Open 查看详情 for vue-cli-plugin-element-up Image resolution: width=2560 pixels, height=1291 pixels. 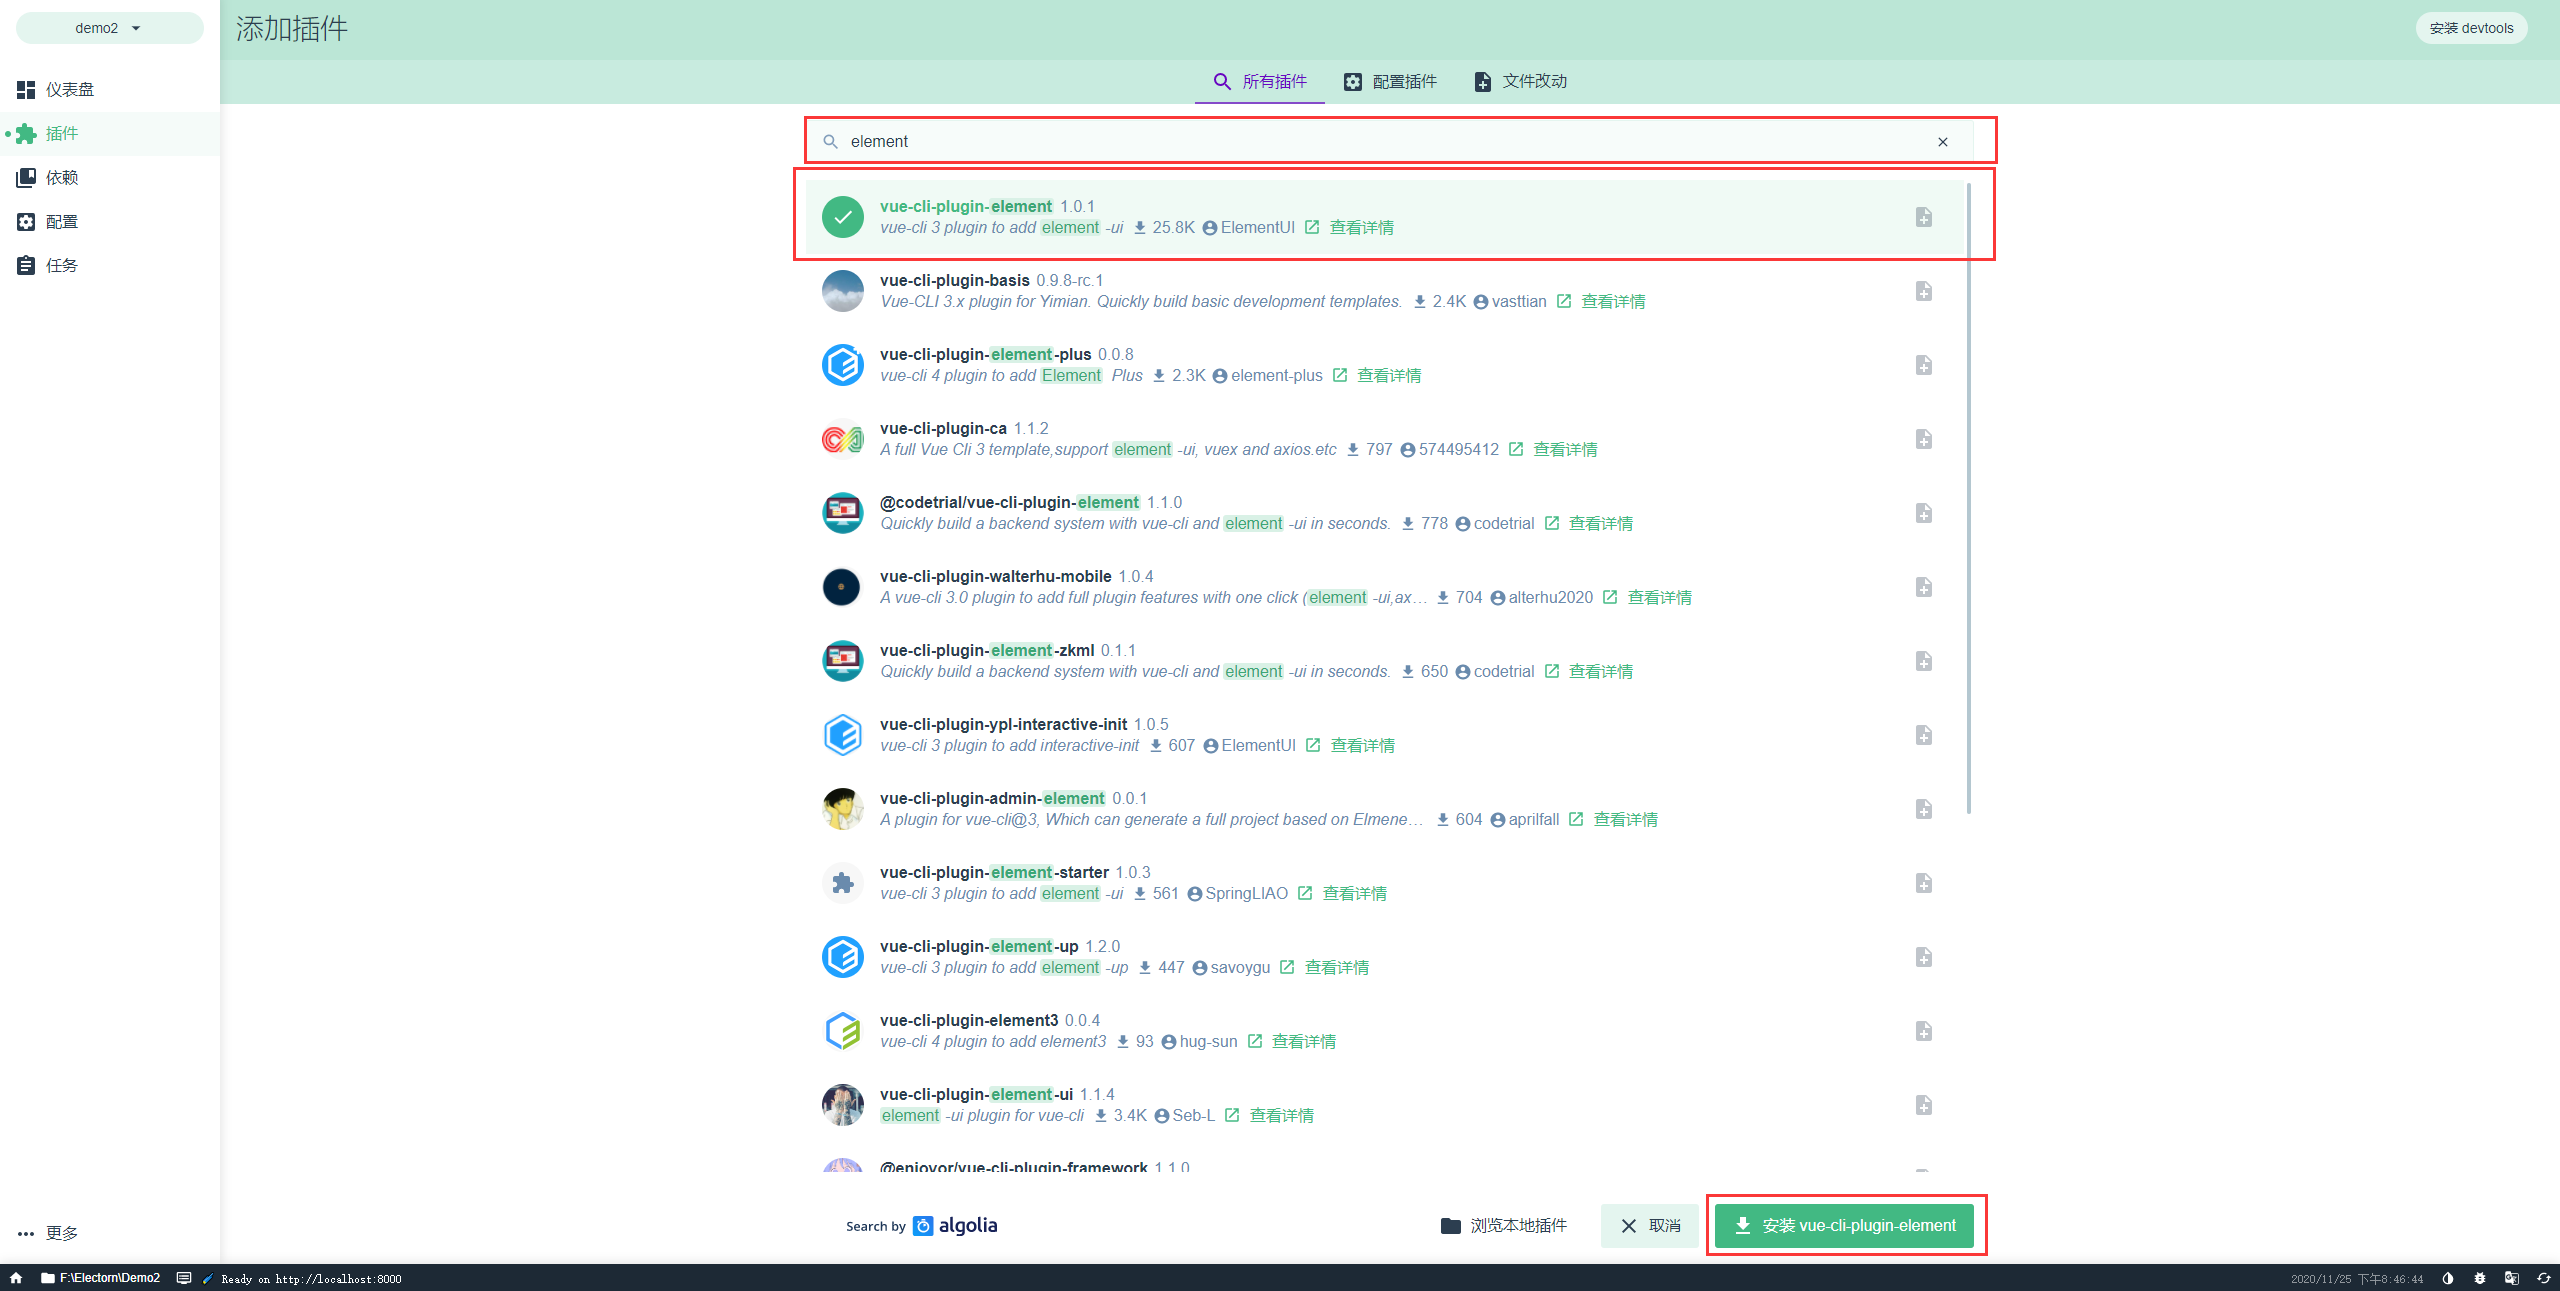pyautogui.click(x=1337, y=968)
